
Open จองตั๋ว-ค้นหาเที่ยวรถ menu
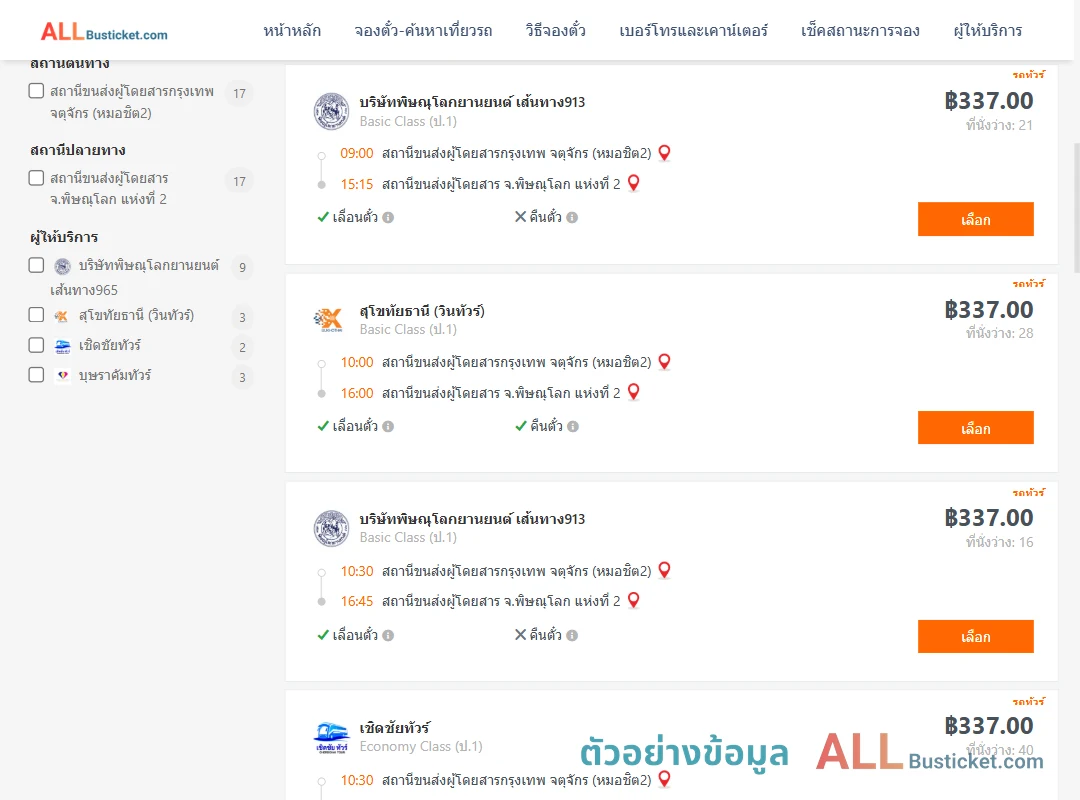(x=423, y=31)
